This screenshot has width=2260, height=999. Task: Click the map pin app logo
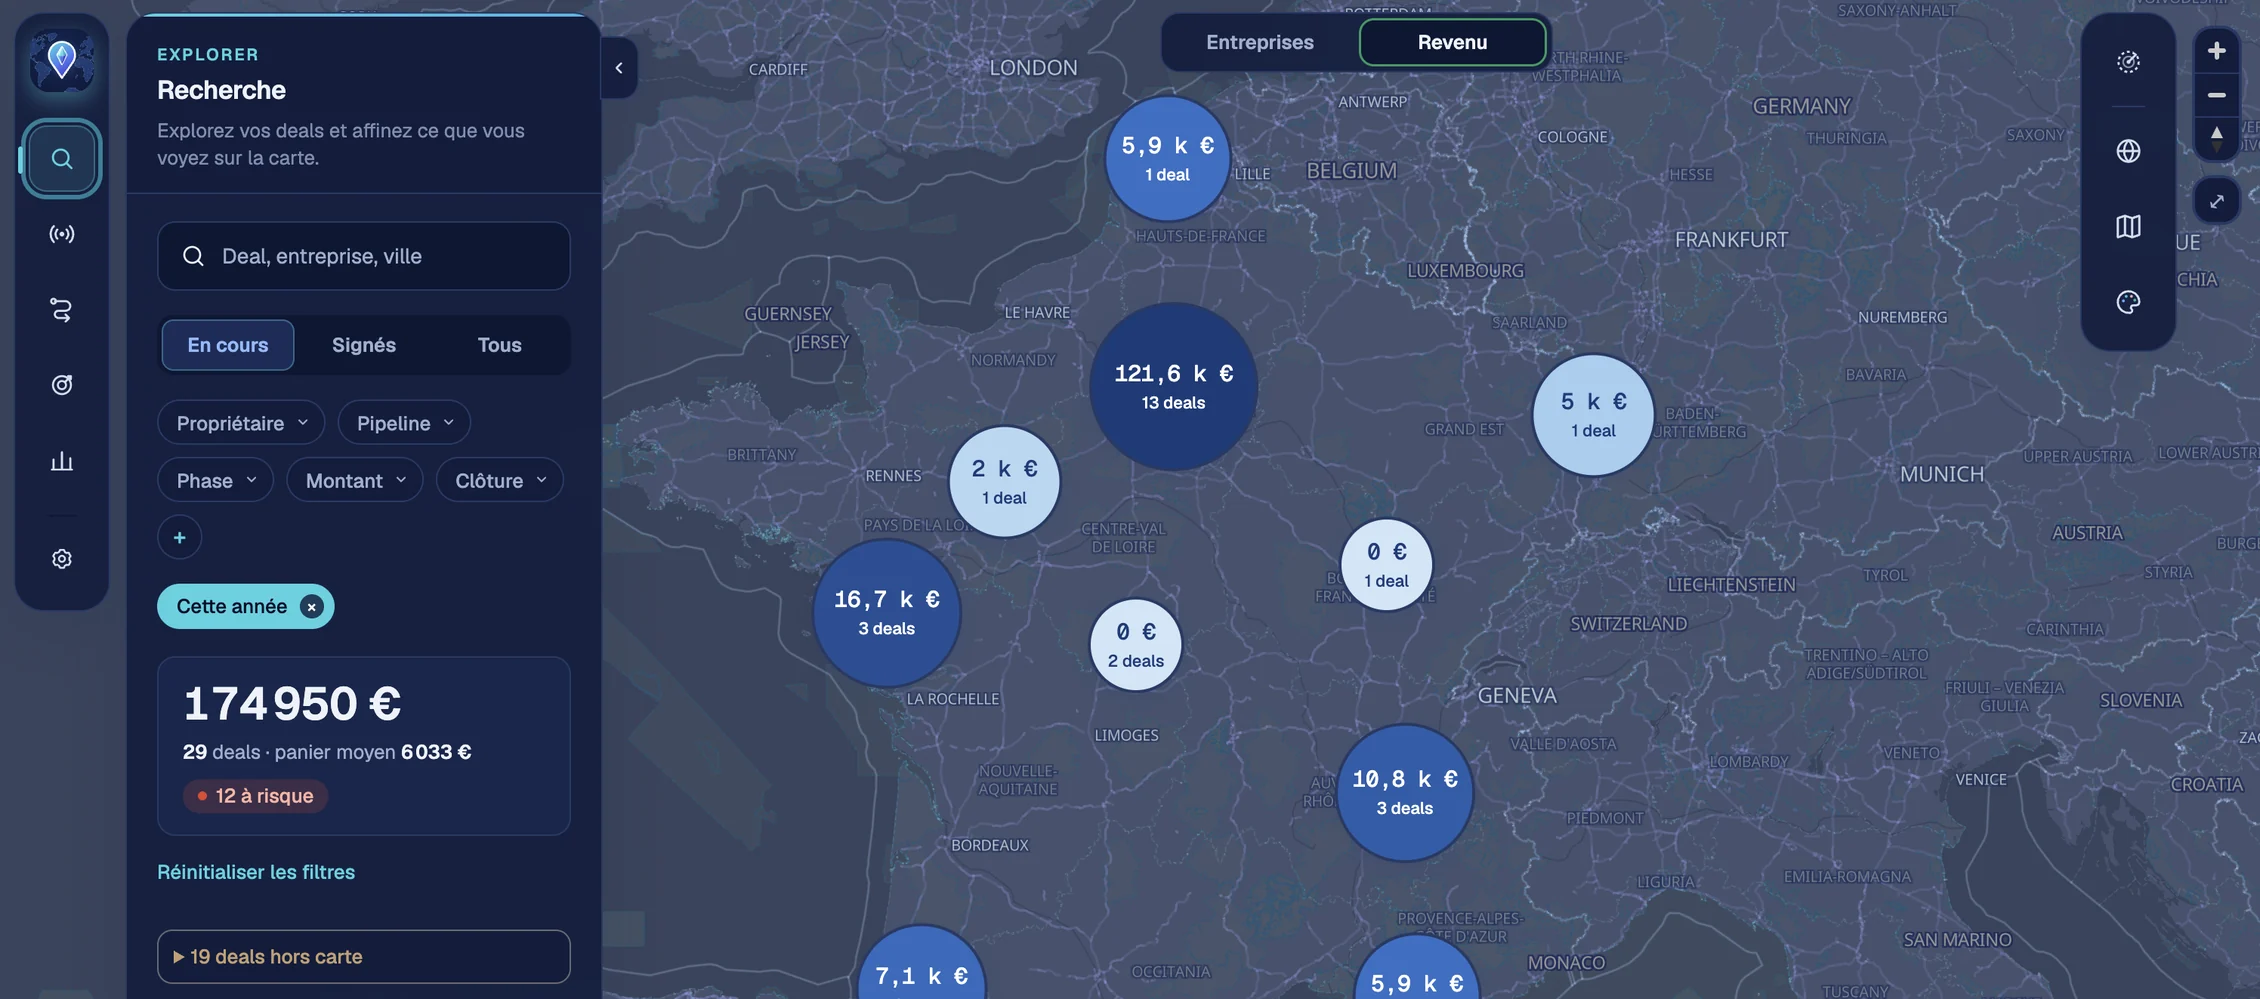(x=62, y=60)
